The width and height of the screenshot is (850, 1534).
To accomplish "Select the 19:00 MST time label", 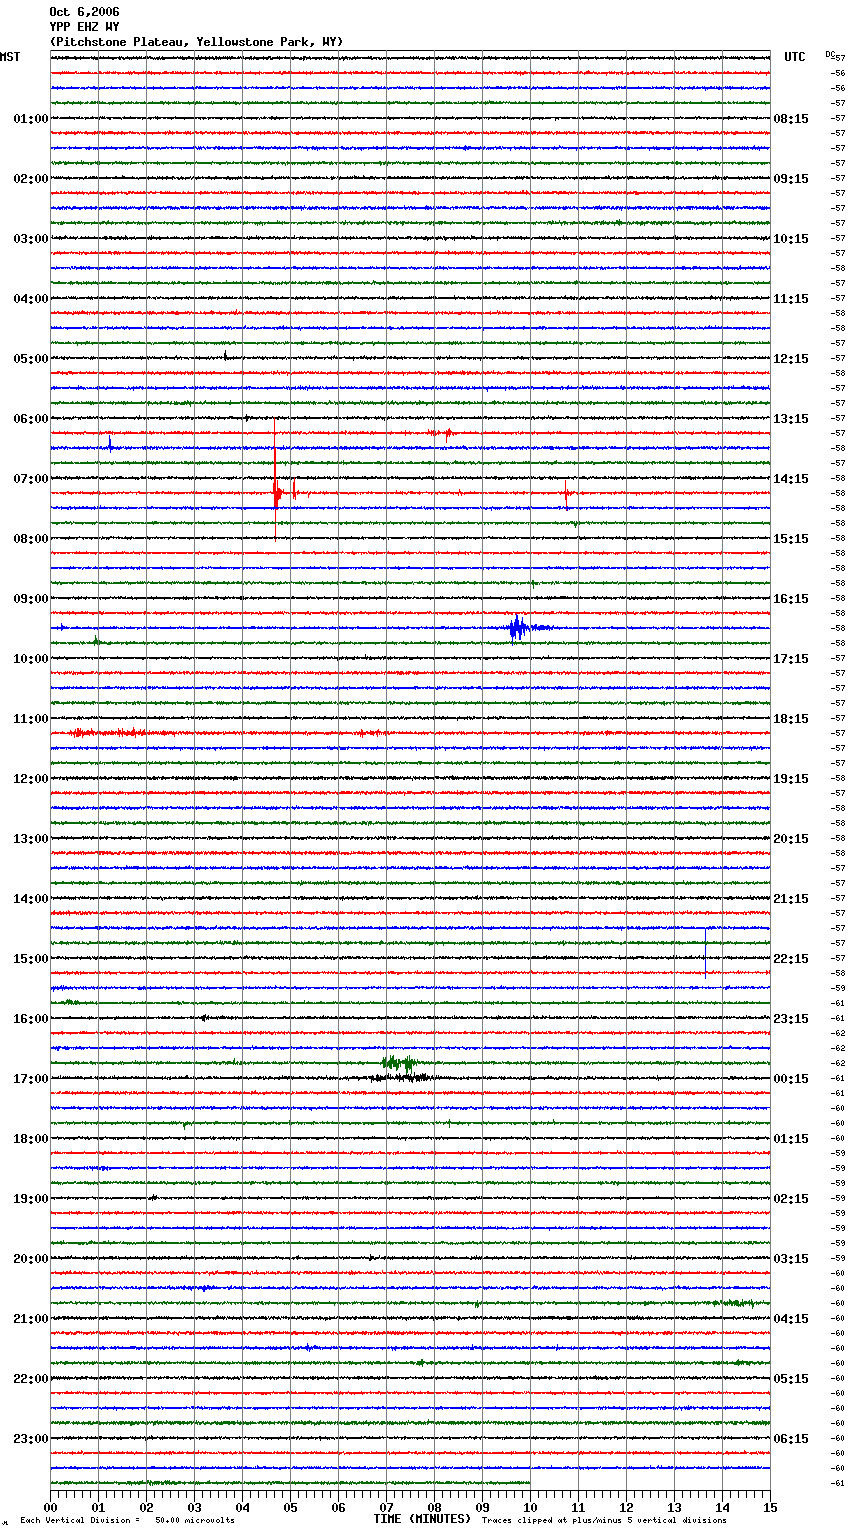I will coord(31,1199).
